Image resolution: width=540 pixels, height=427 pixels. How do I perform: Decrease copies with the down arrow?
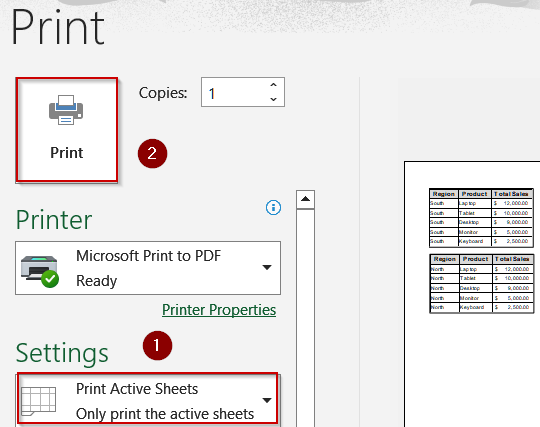coord(273,99)
